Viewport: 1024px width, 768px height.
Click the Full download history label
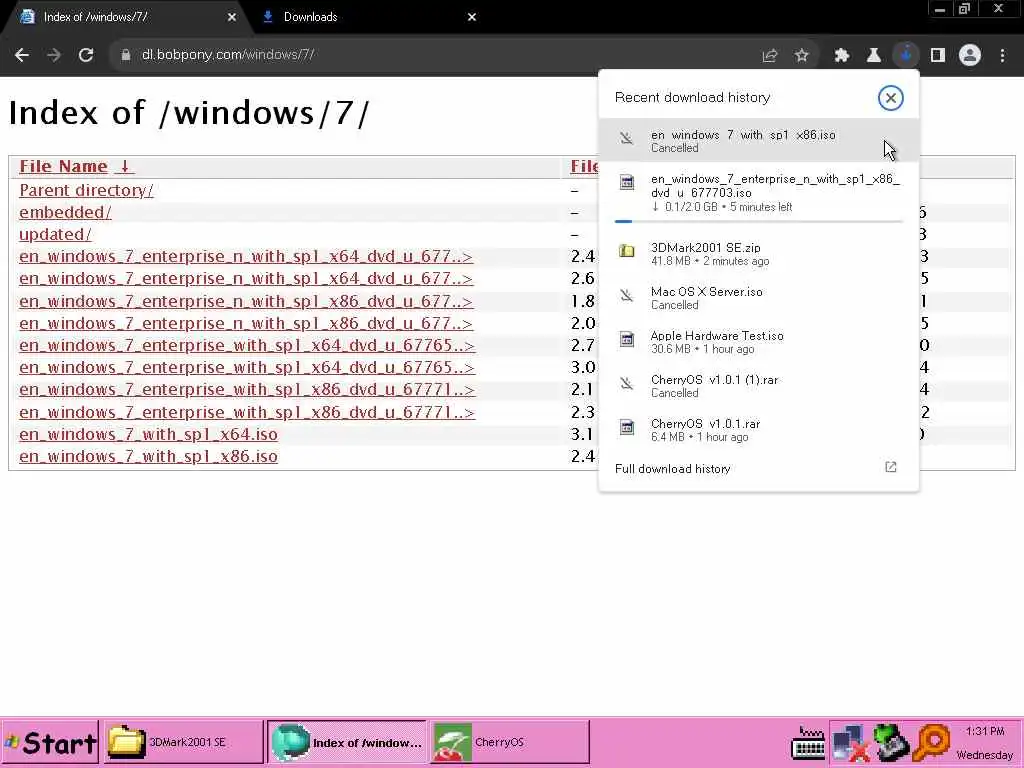pyautogui.click(x=673, y=469)
